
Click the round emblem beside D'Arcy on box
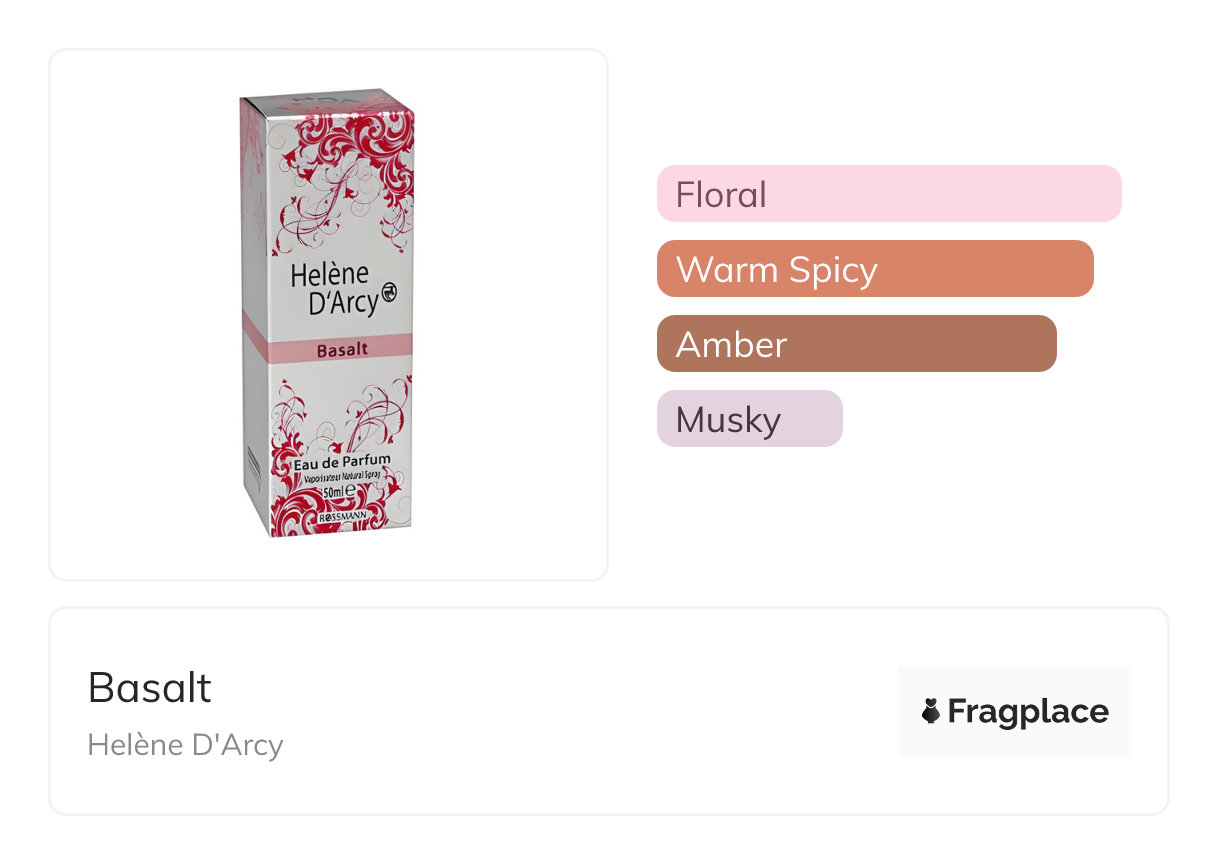tap(389, 292)
